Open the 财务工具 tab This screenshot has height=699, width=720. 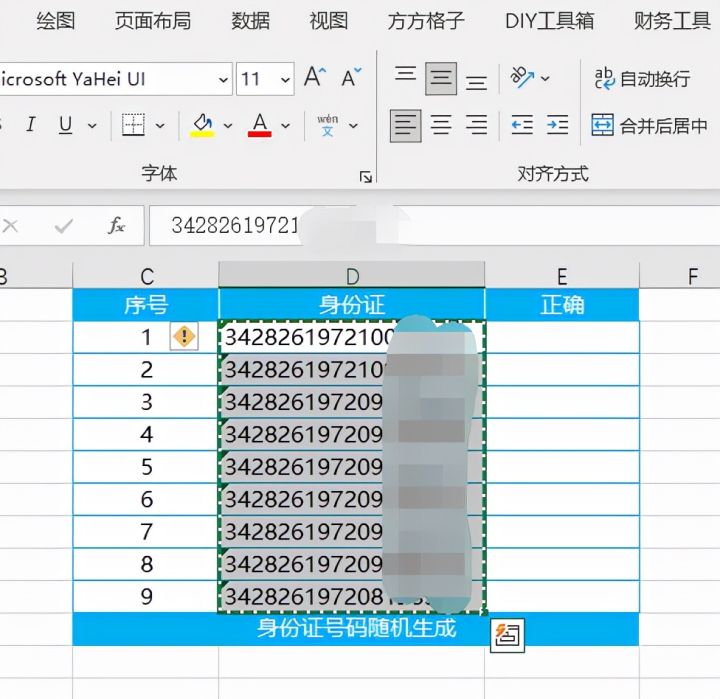[672, 21]
